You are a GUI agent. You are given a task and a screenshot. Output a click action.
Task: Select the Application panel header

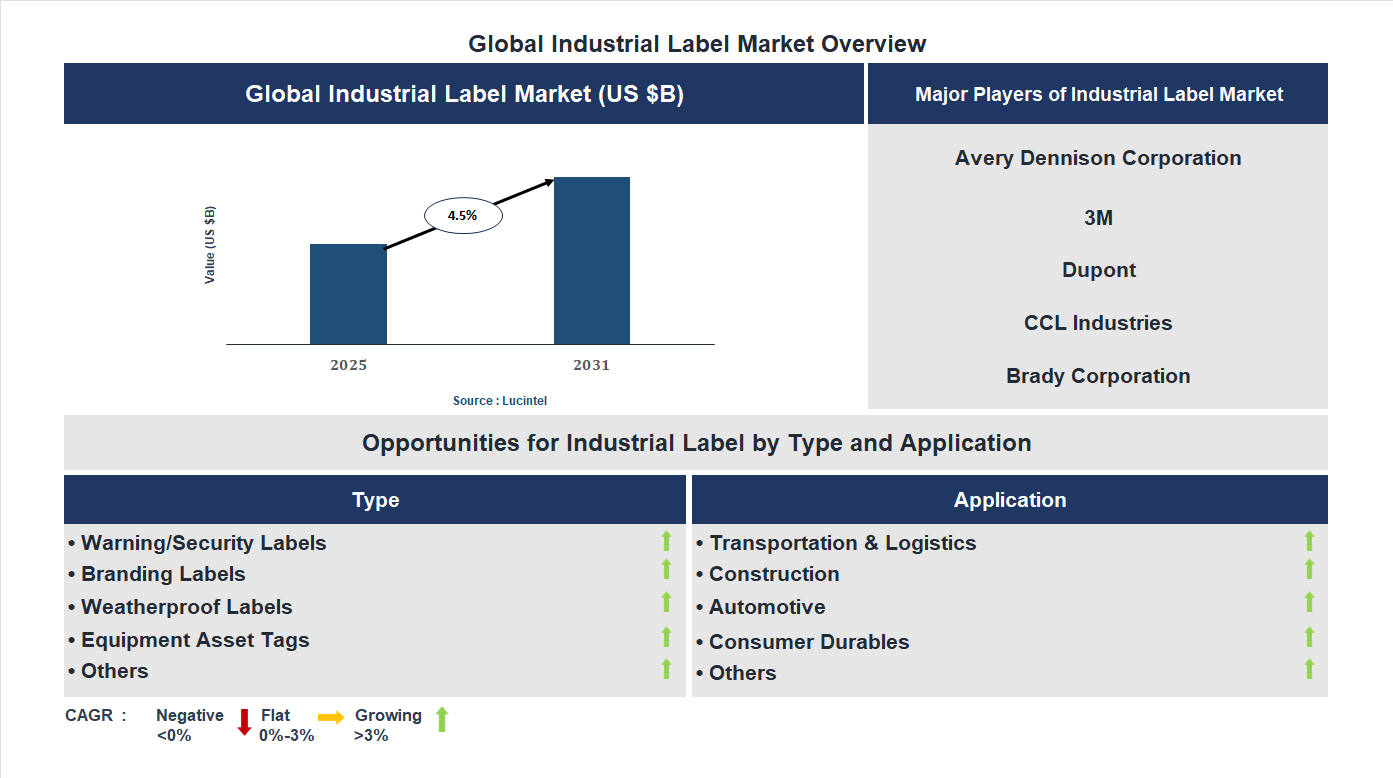click(x=1010, y=499)
